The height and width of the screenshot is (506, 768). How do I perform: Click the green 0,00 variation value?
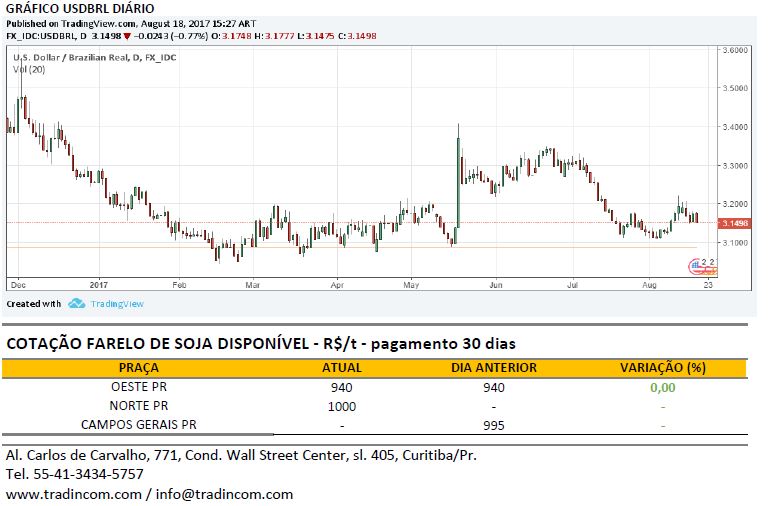point(661,387)
